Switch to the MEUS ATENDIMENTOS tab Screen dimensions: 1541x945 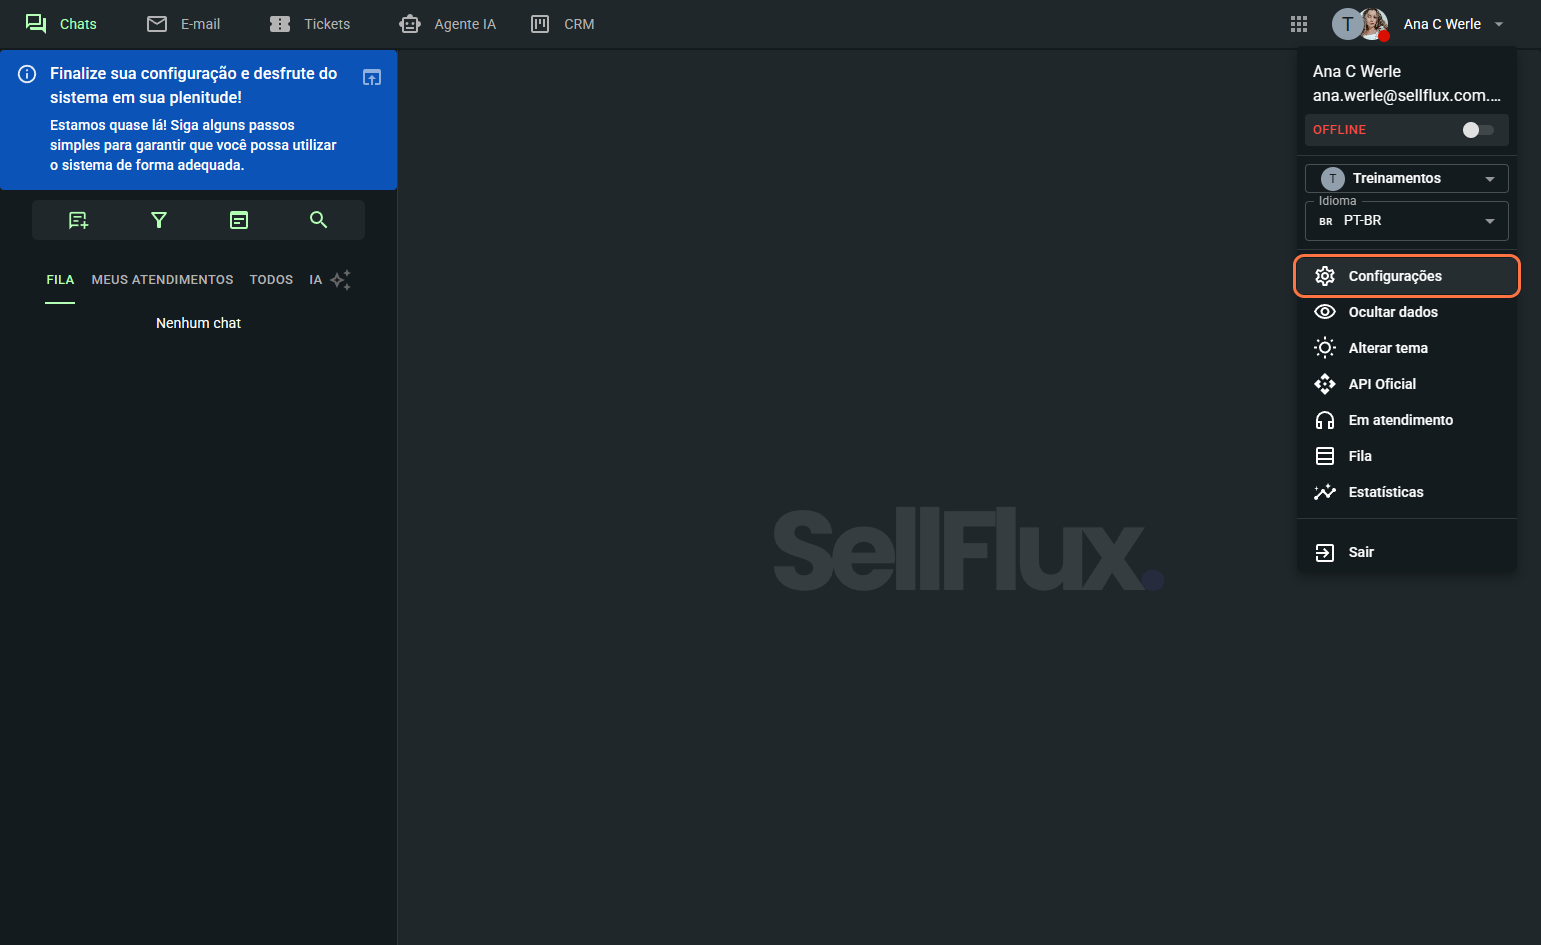coord(162,280)
